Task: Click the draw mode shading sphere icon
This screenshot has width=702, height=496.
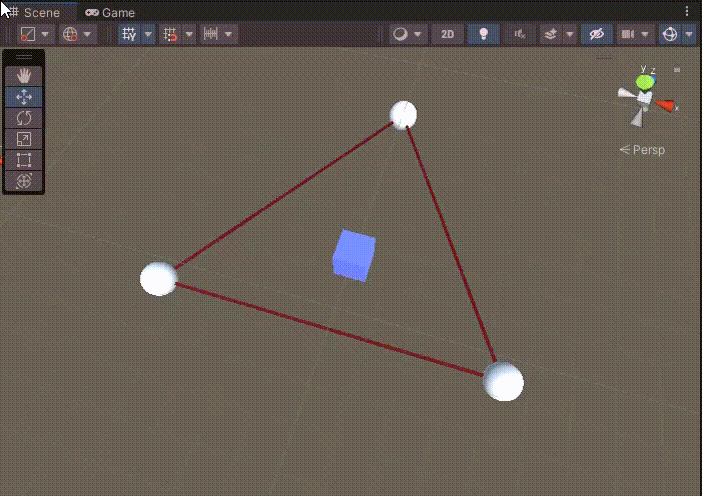Action: (401, 34)
